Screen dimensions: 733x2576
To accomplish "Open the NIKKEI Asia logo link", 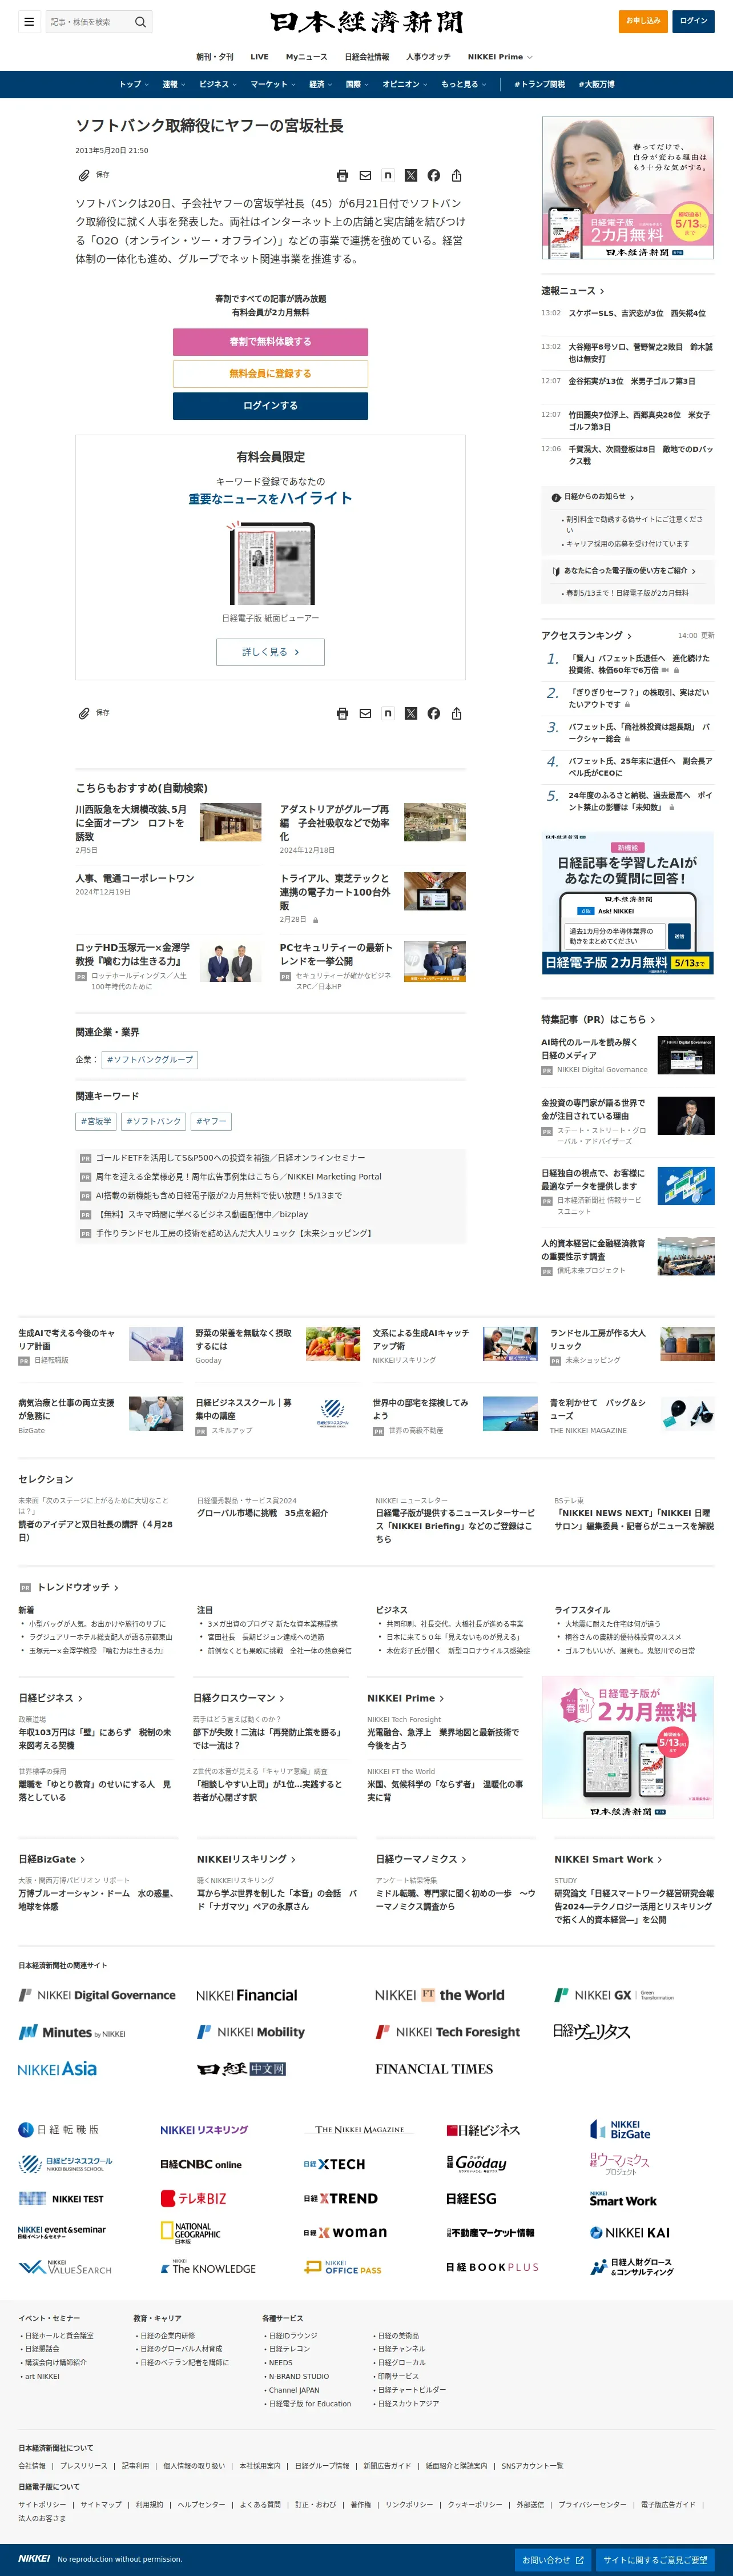I will (x=57, y=2069).
